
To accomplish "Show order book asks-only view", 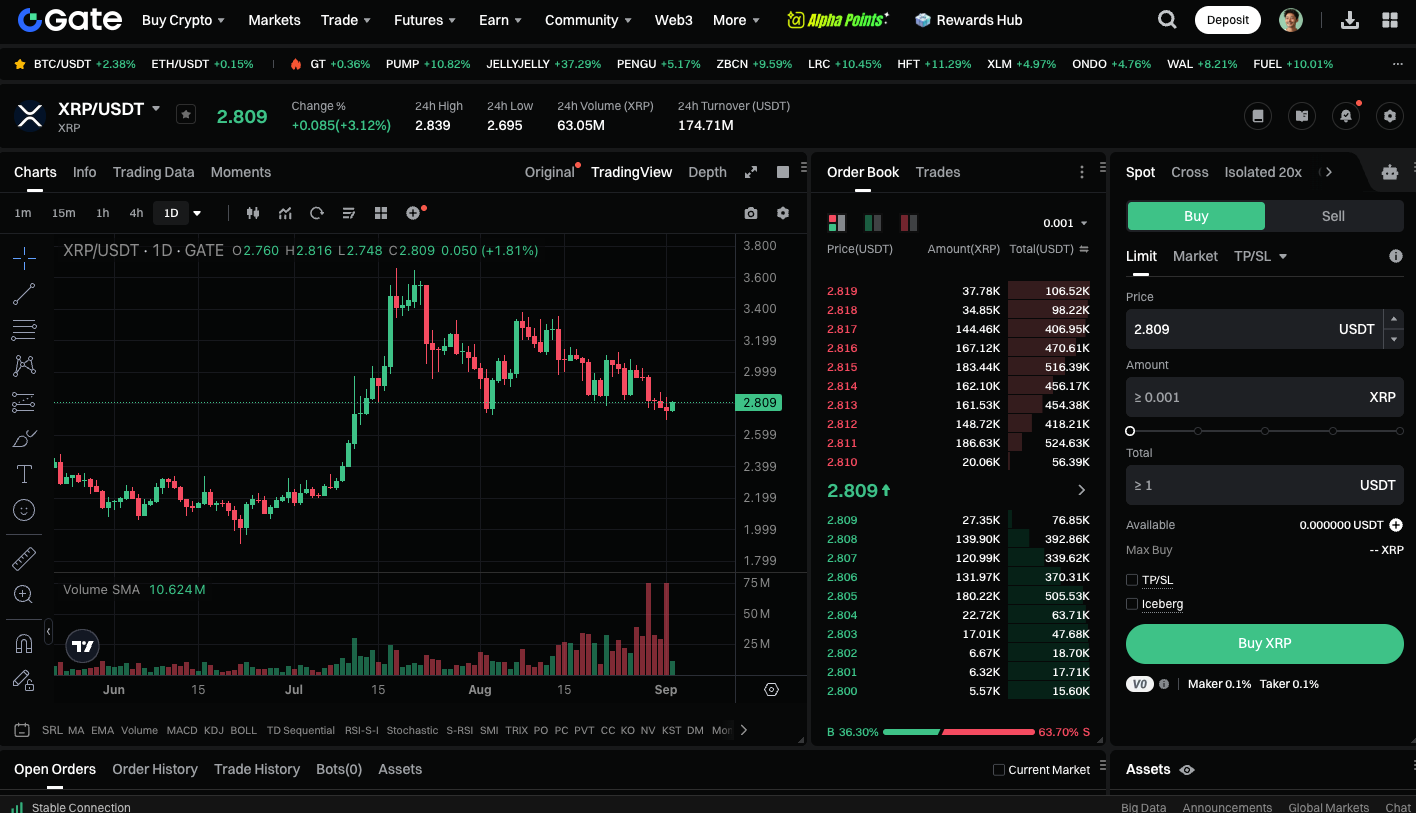I will [x=909, y=223].
